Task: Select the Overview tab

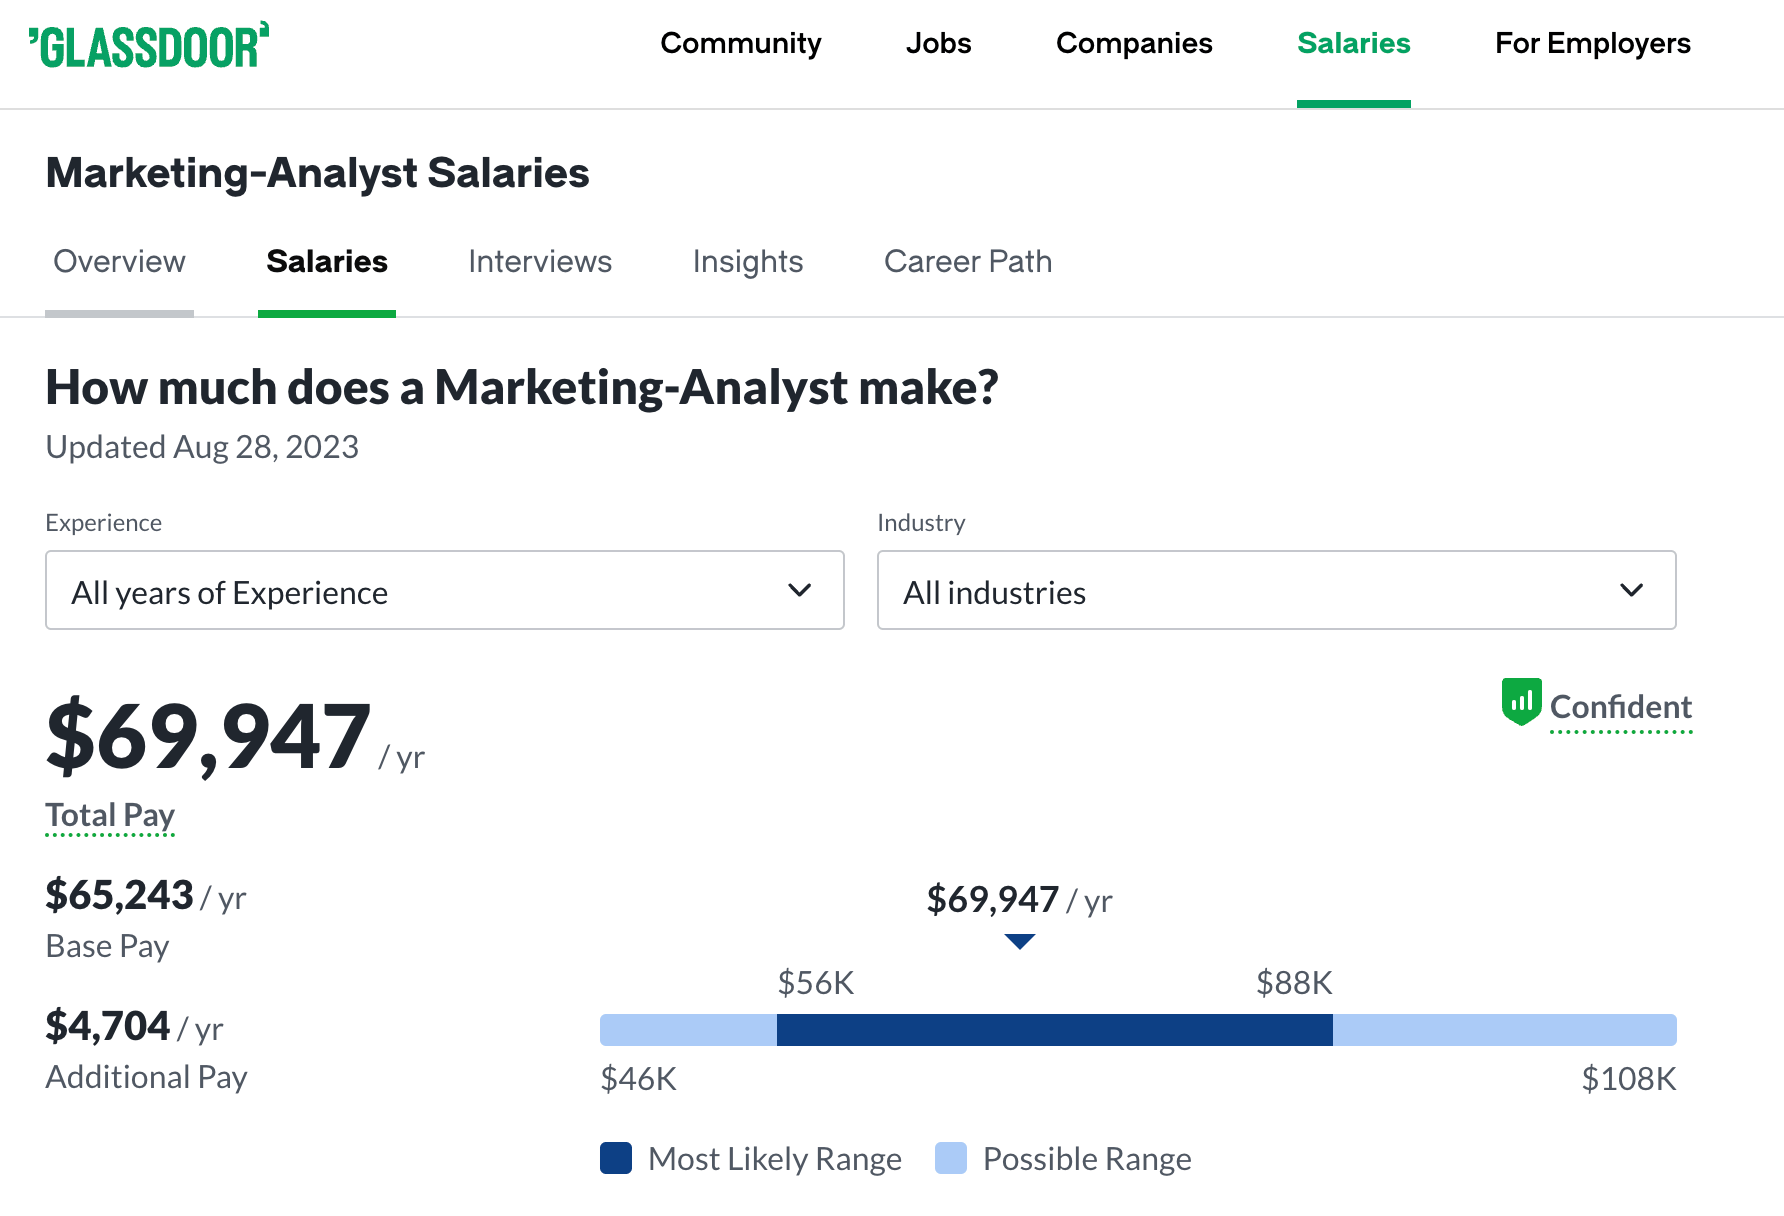Action: point(119,261)
